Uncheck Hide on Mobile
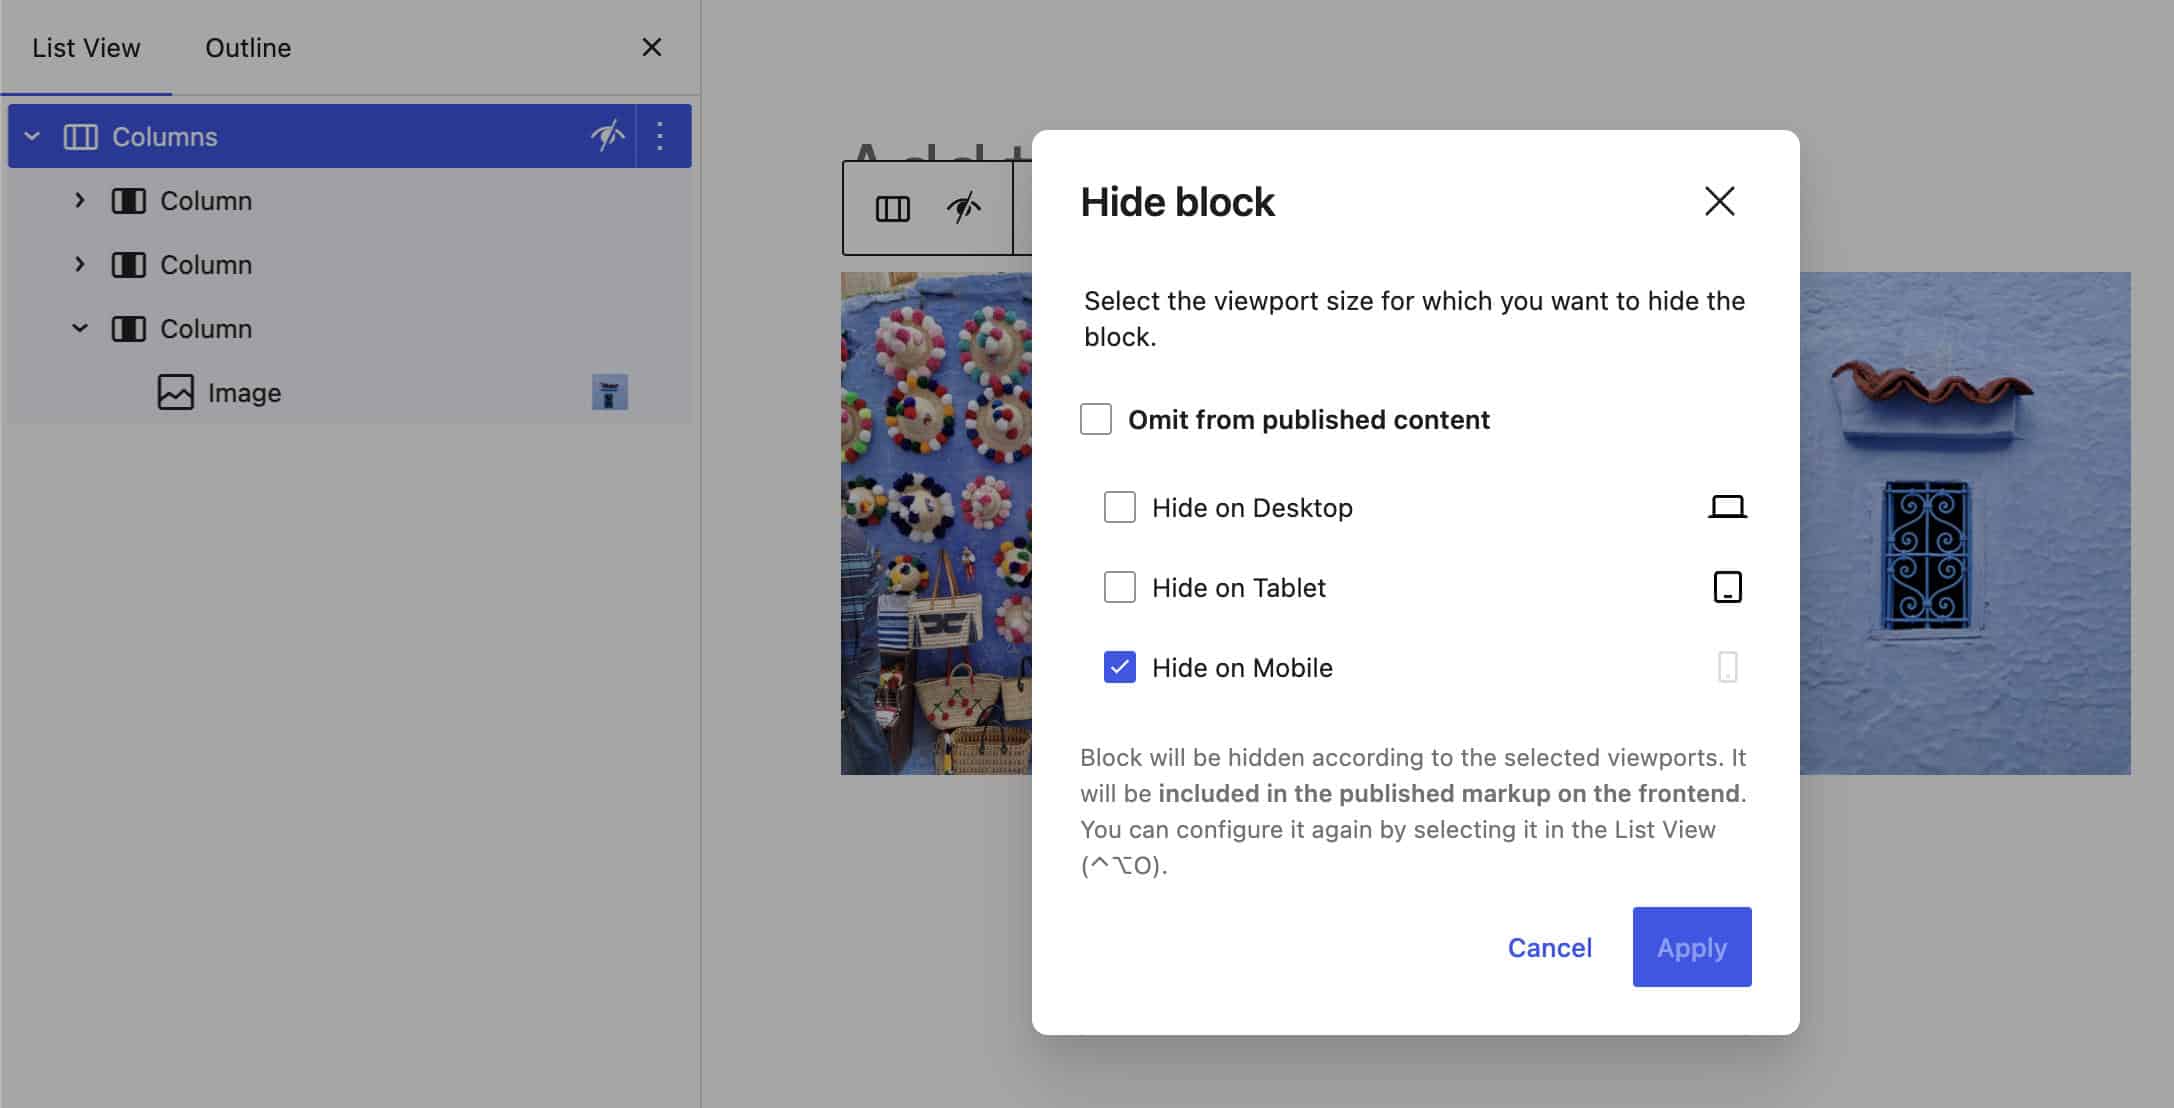 coord(1119,667)
